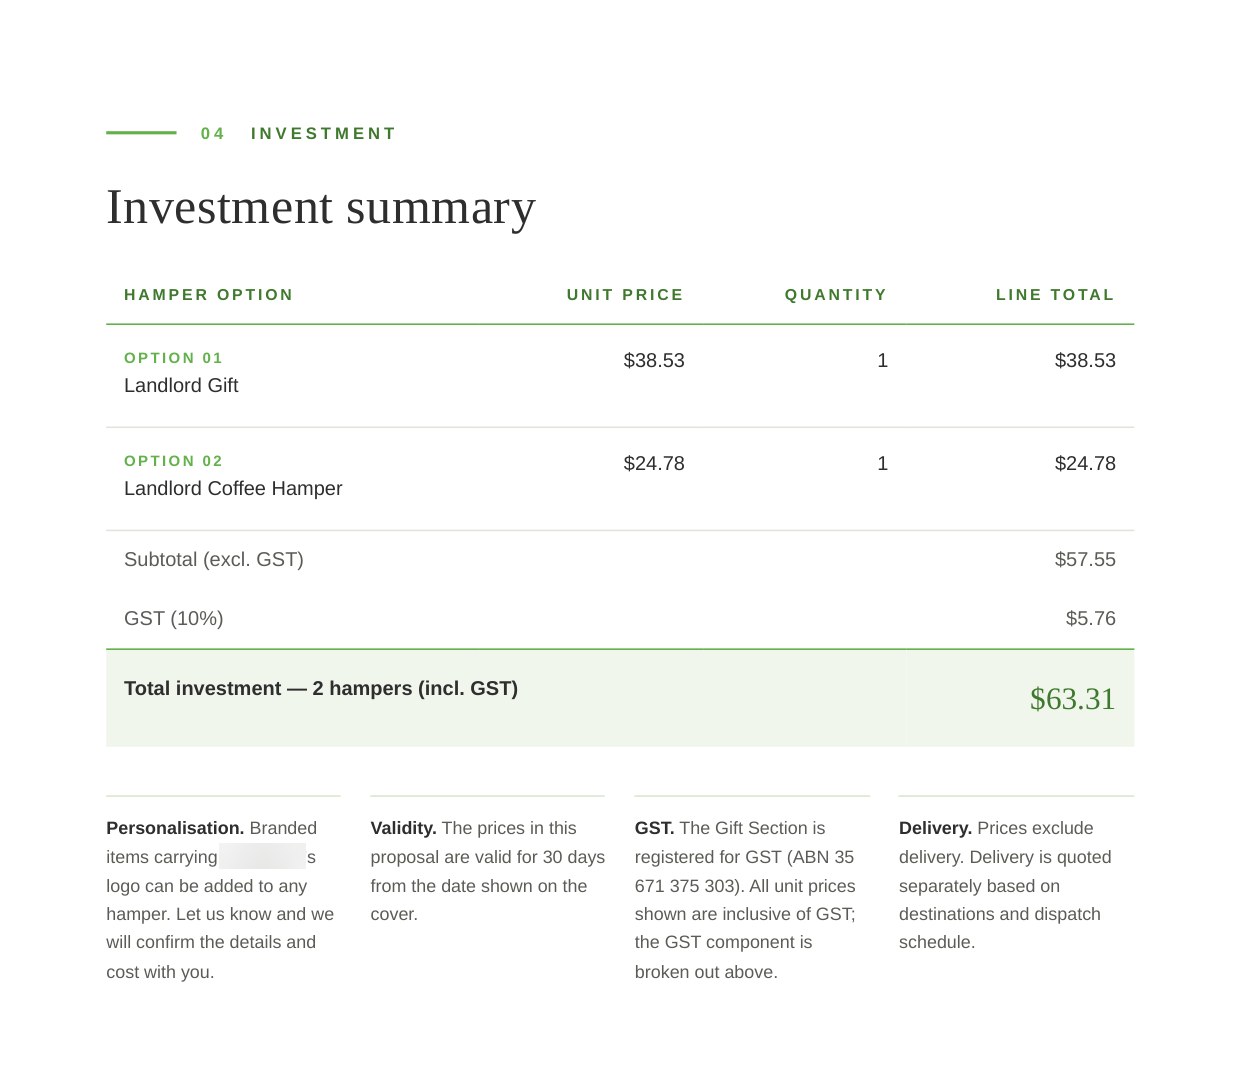Click the Coffee Hamper quantity value
The image size is (1242, 1088).
[x=882, y=464]
